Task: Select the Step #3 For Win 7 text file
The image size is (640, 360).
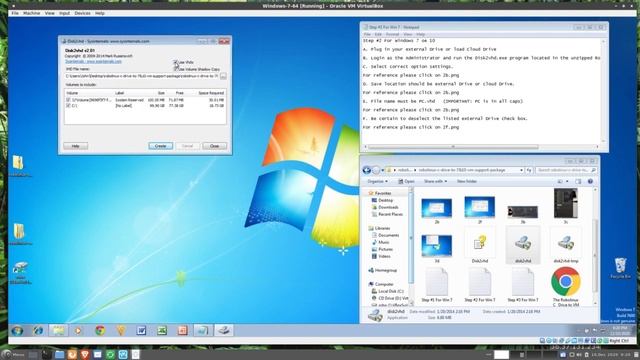Action: click(523, 285)
